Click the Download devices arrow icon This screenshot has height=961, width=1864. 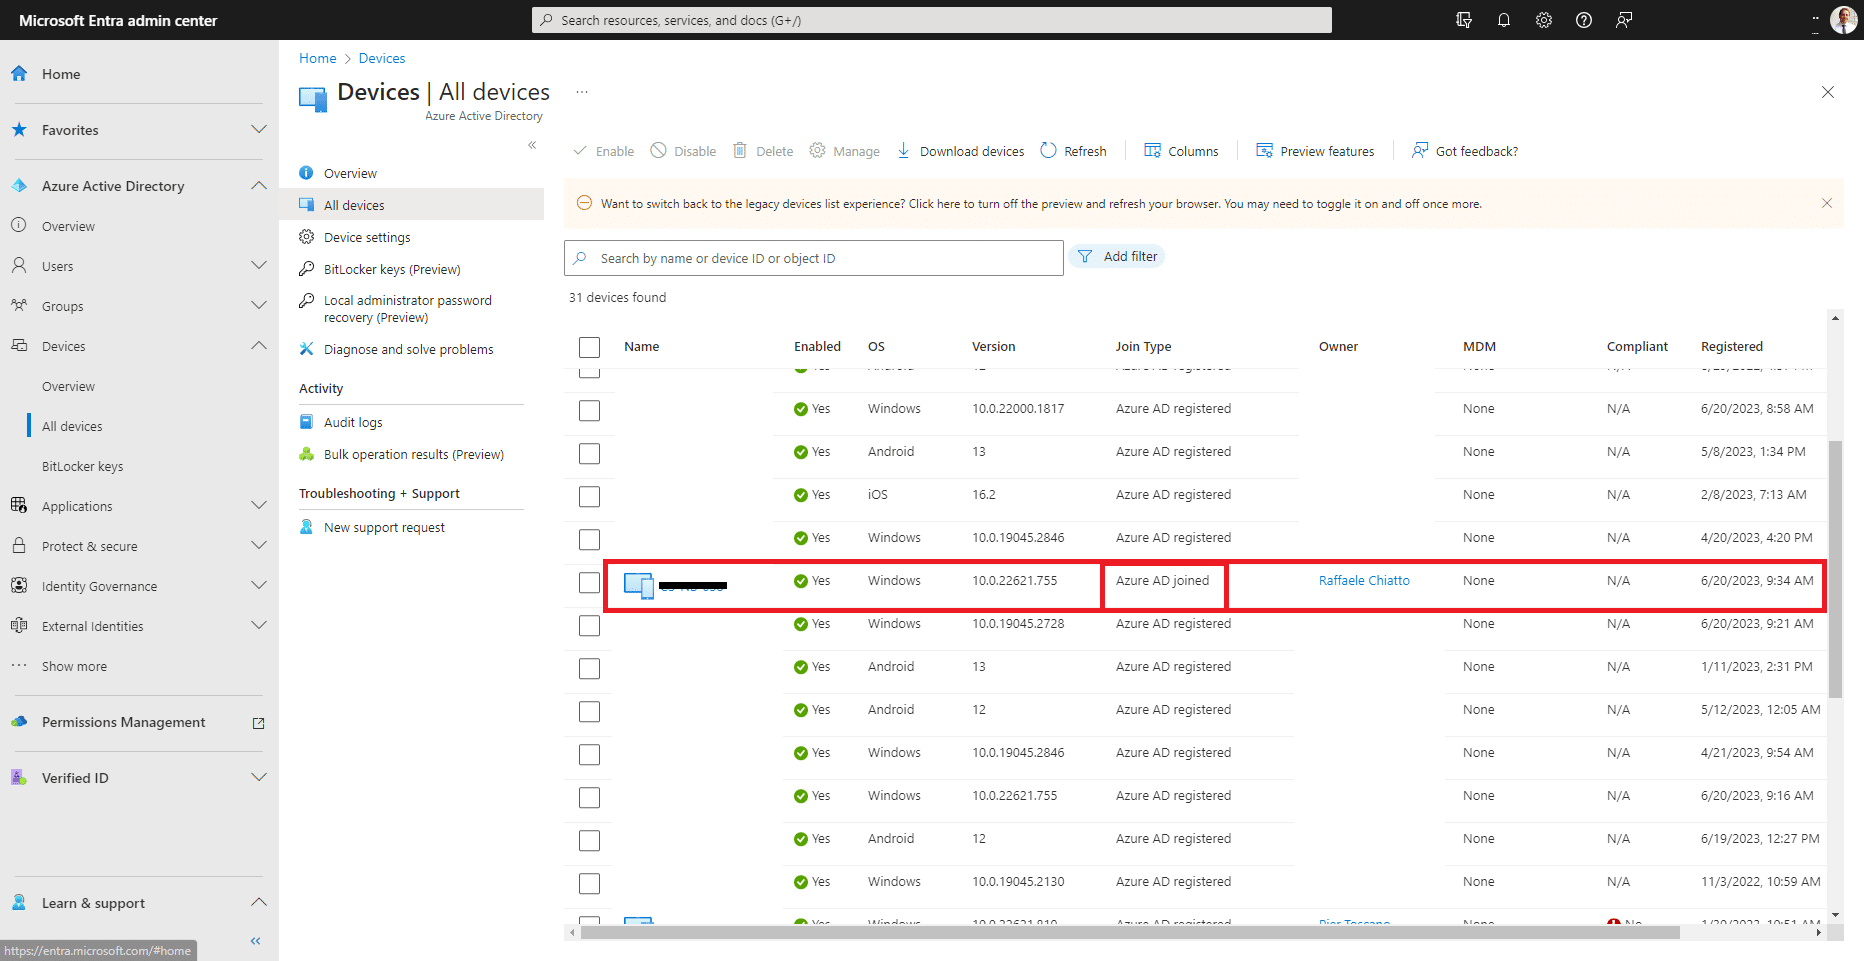[903, 150]
